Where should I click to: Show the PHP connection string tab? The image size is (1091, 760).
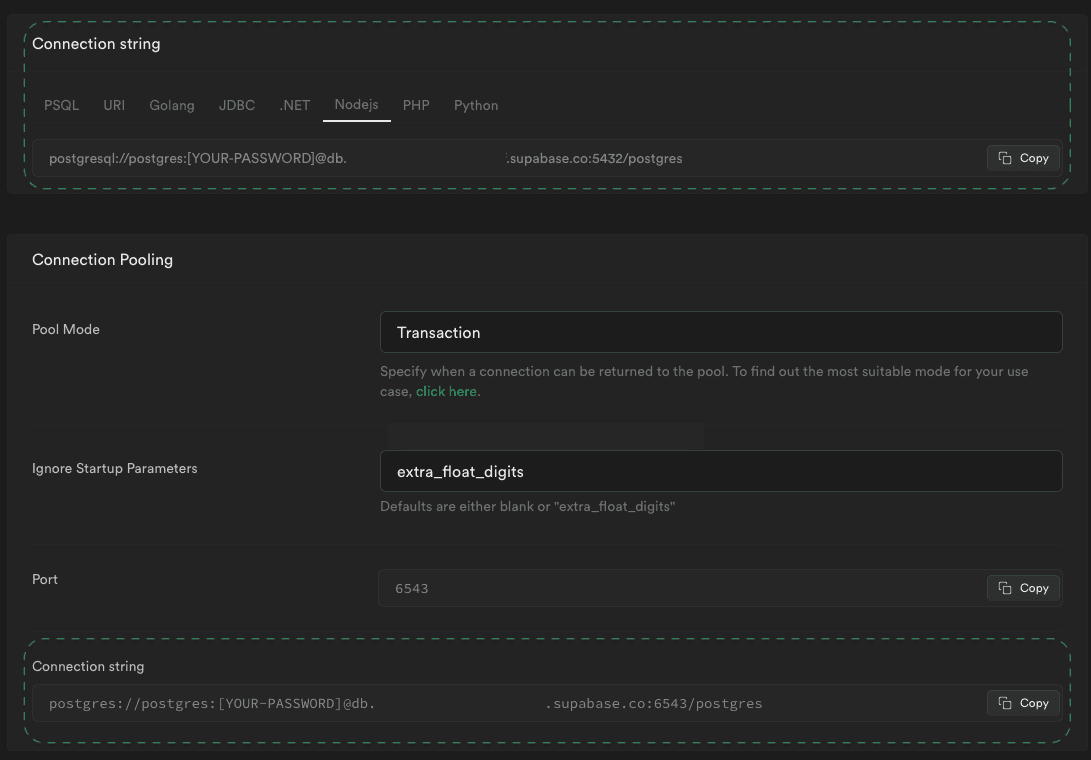point(416,105)
